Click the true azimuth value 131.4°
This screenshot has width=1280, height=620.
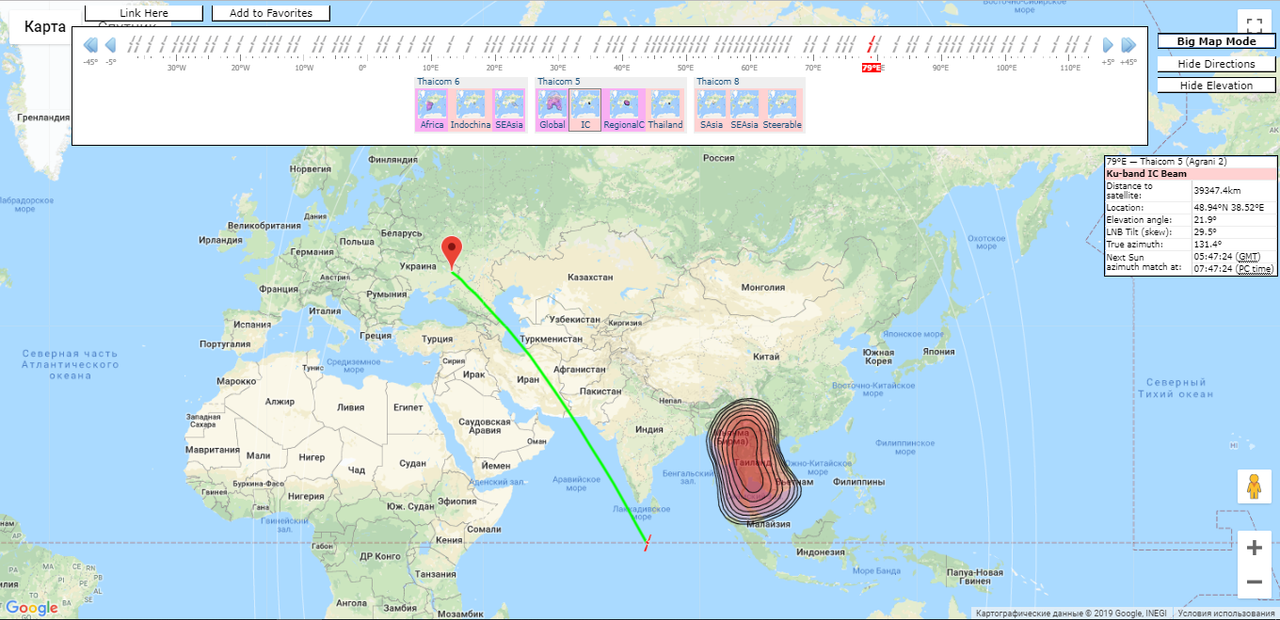pyautogui.click(x=1208, y=244)
